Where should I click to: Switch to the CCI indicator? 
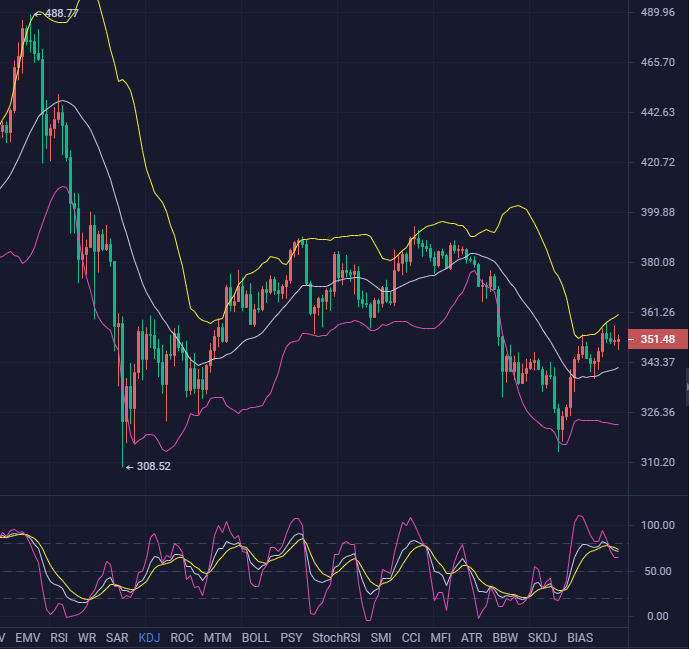click(x=411, y=638)
